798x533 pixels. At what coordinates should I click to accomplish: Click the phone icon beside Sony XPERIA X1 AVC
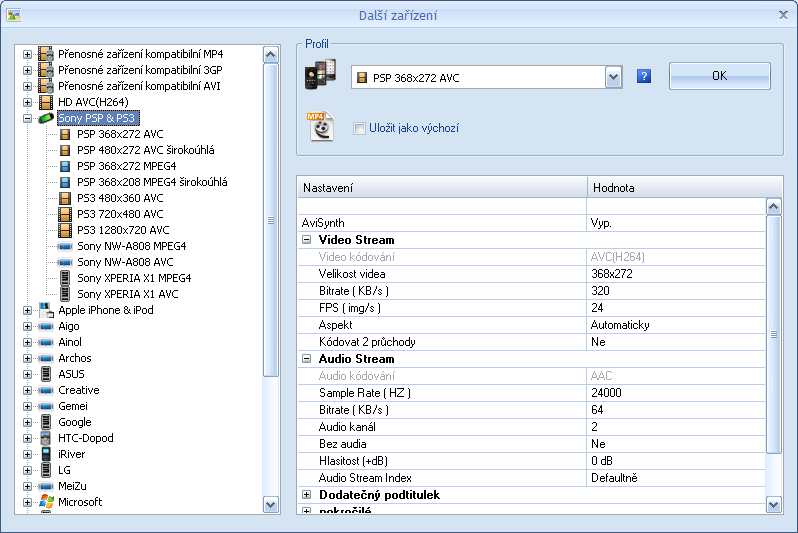[65, 294]
